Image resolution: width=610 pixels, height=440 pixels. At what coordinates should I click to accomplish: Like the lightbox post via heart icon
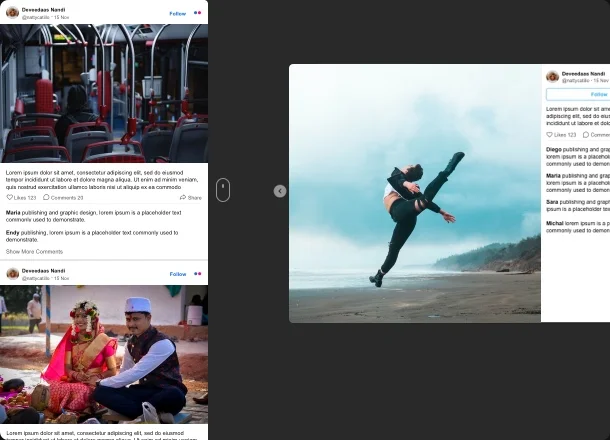[x=549, y=135]
